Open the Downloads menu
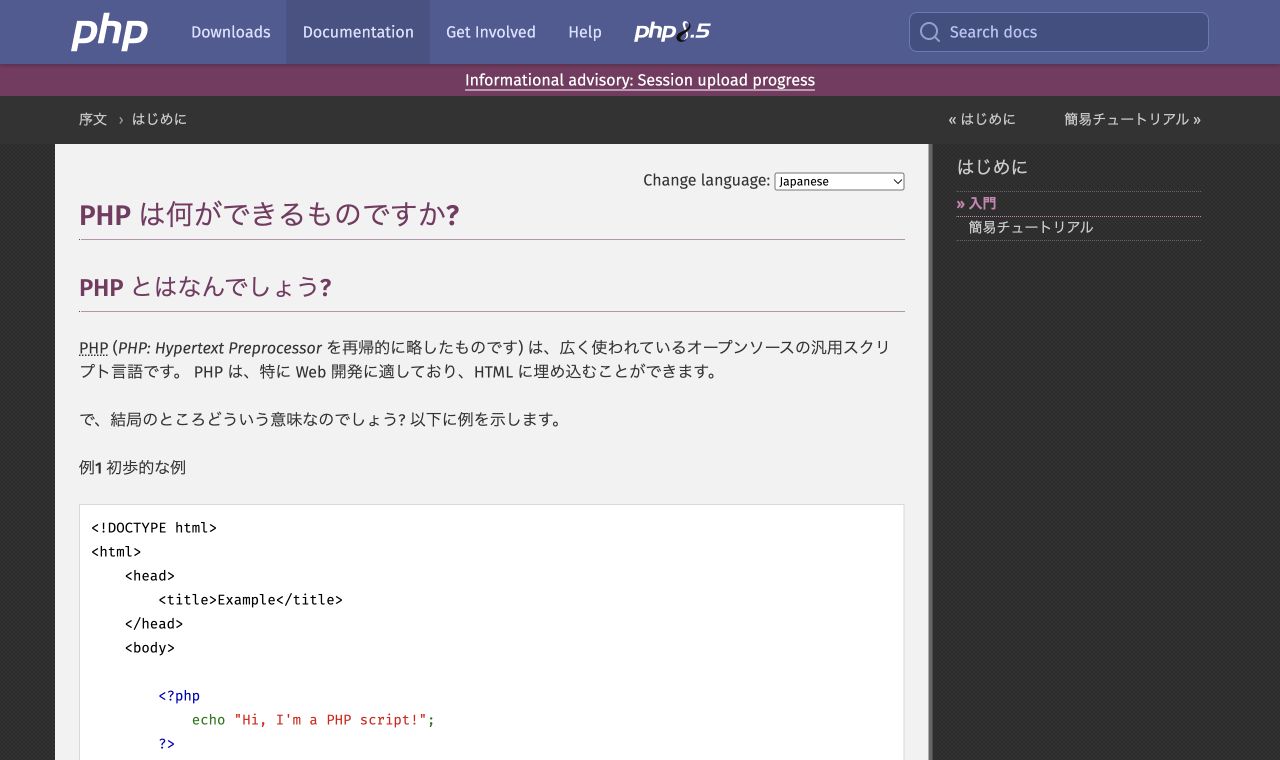 (x=231, y=32)
